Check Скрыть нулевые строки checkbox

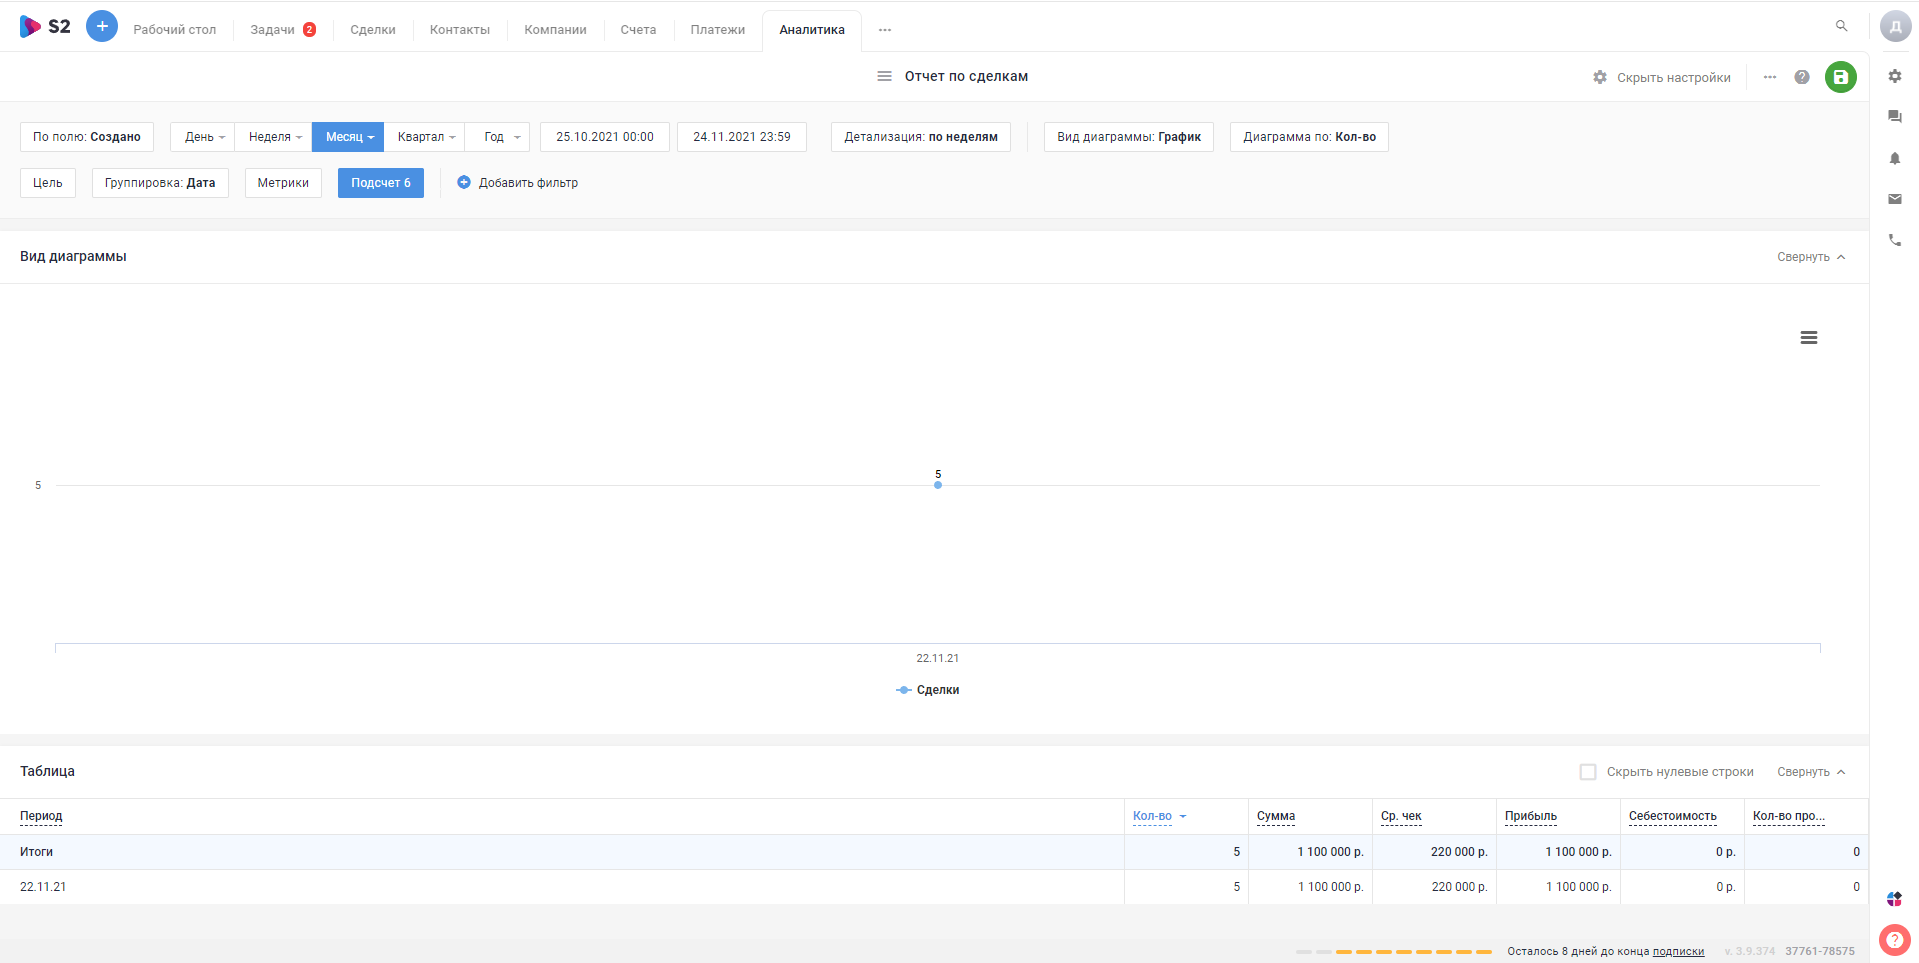tap(1588, 772)
